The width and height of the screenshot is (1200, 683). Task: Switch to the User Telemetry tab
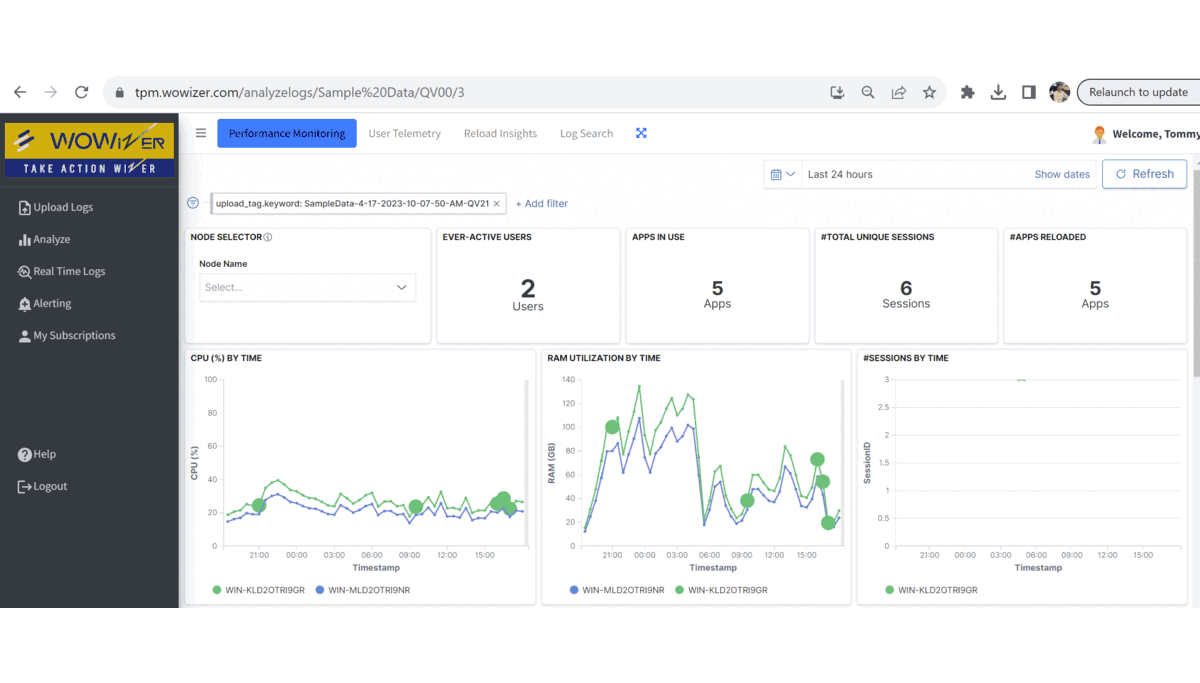coord(404,133)
